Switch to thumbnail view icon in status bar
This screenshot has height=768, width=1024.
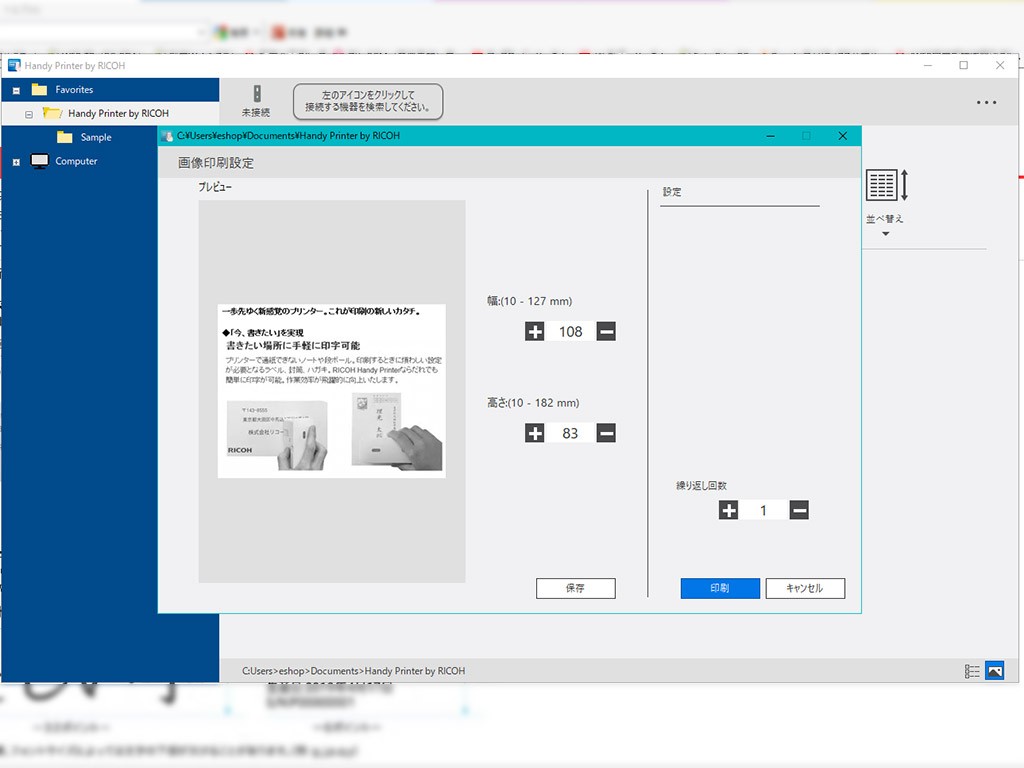994,671
